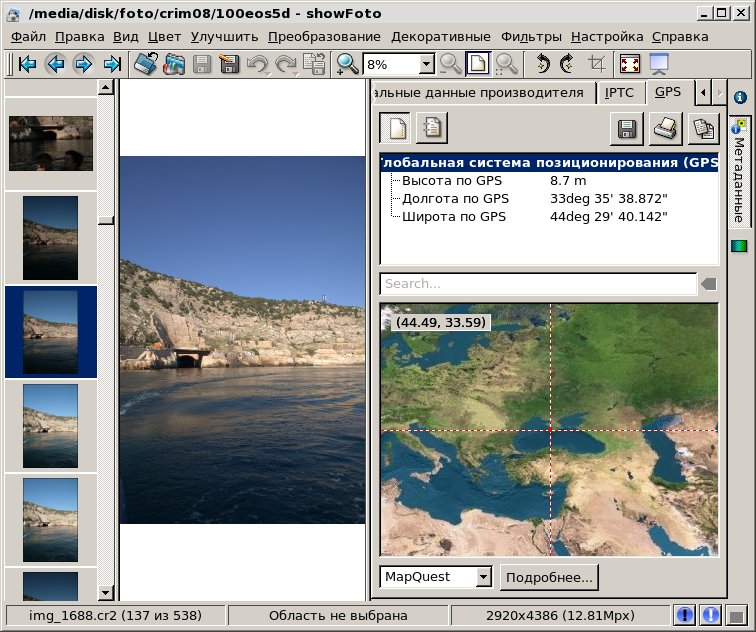This screenshot has width=756, height=632.
Task: Toggle the simple metadata list view
Action: coord(396,128)
